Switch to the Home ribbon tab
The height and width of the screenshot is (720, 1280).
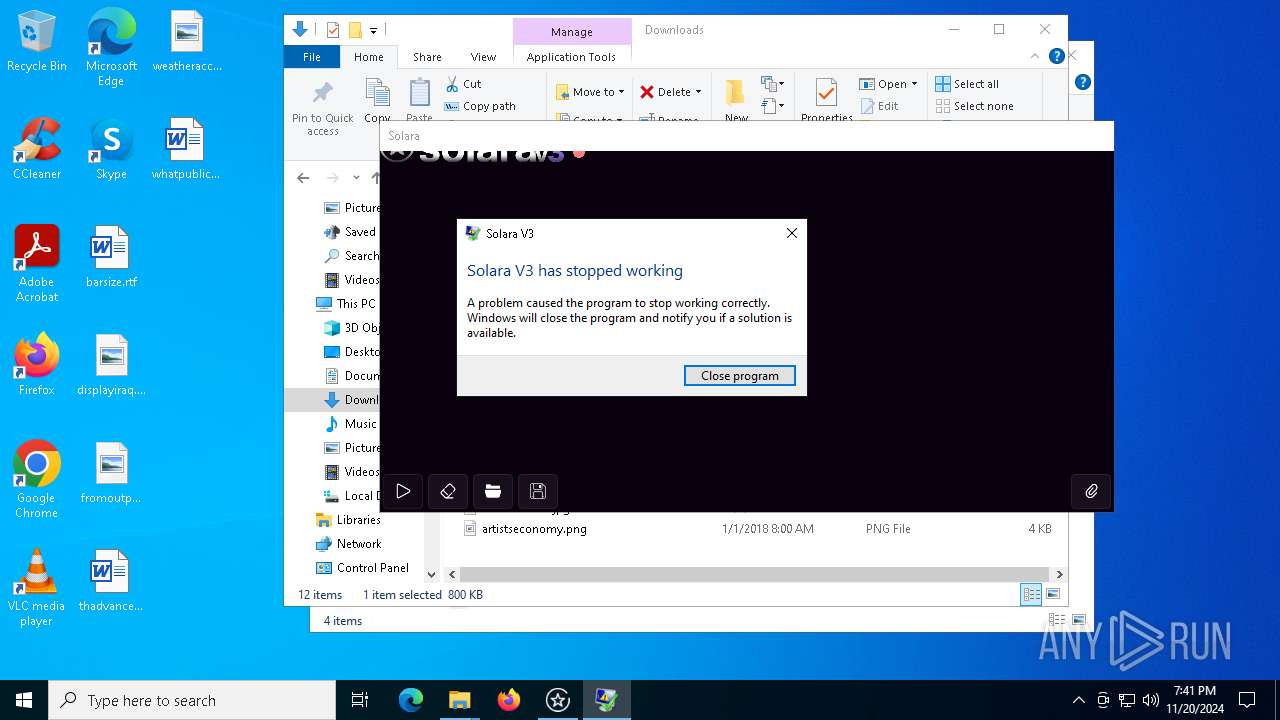(x=368, y=57)
